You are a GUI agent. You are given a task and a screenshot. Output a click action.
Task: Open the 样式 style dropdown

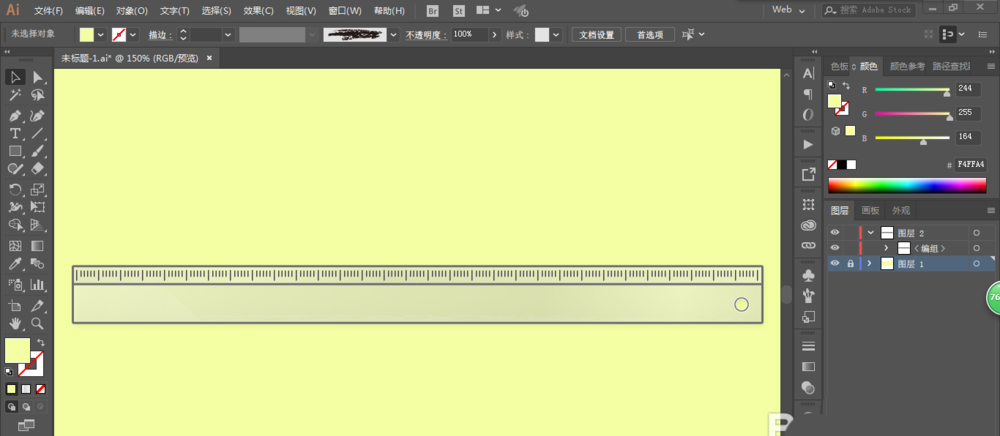(x=556, y=34)
